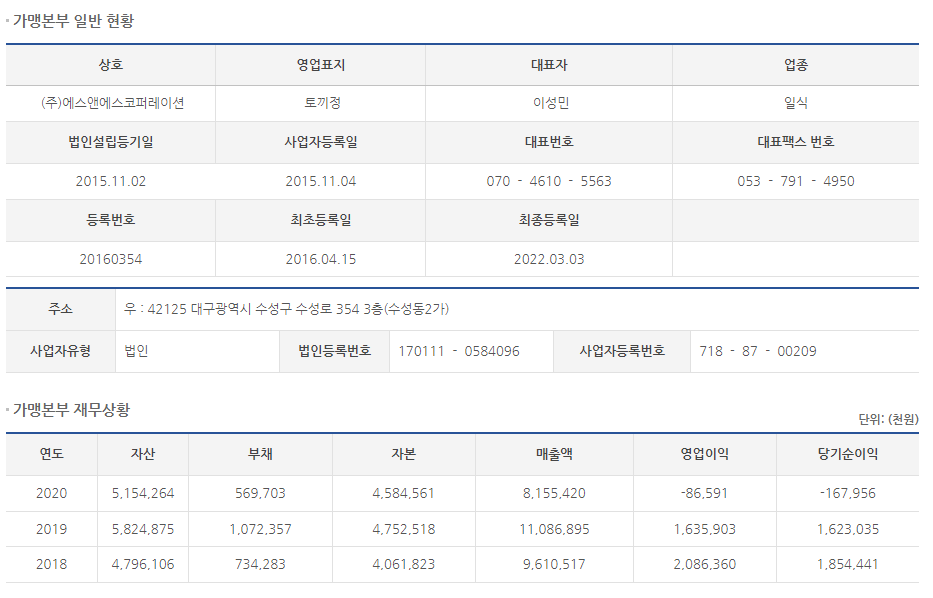Select business number 718 - 87 - 00209

point(758,351)
